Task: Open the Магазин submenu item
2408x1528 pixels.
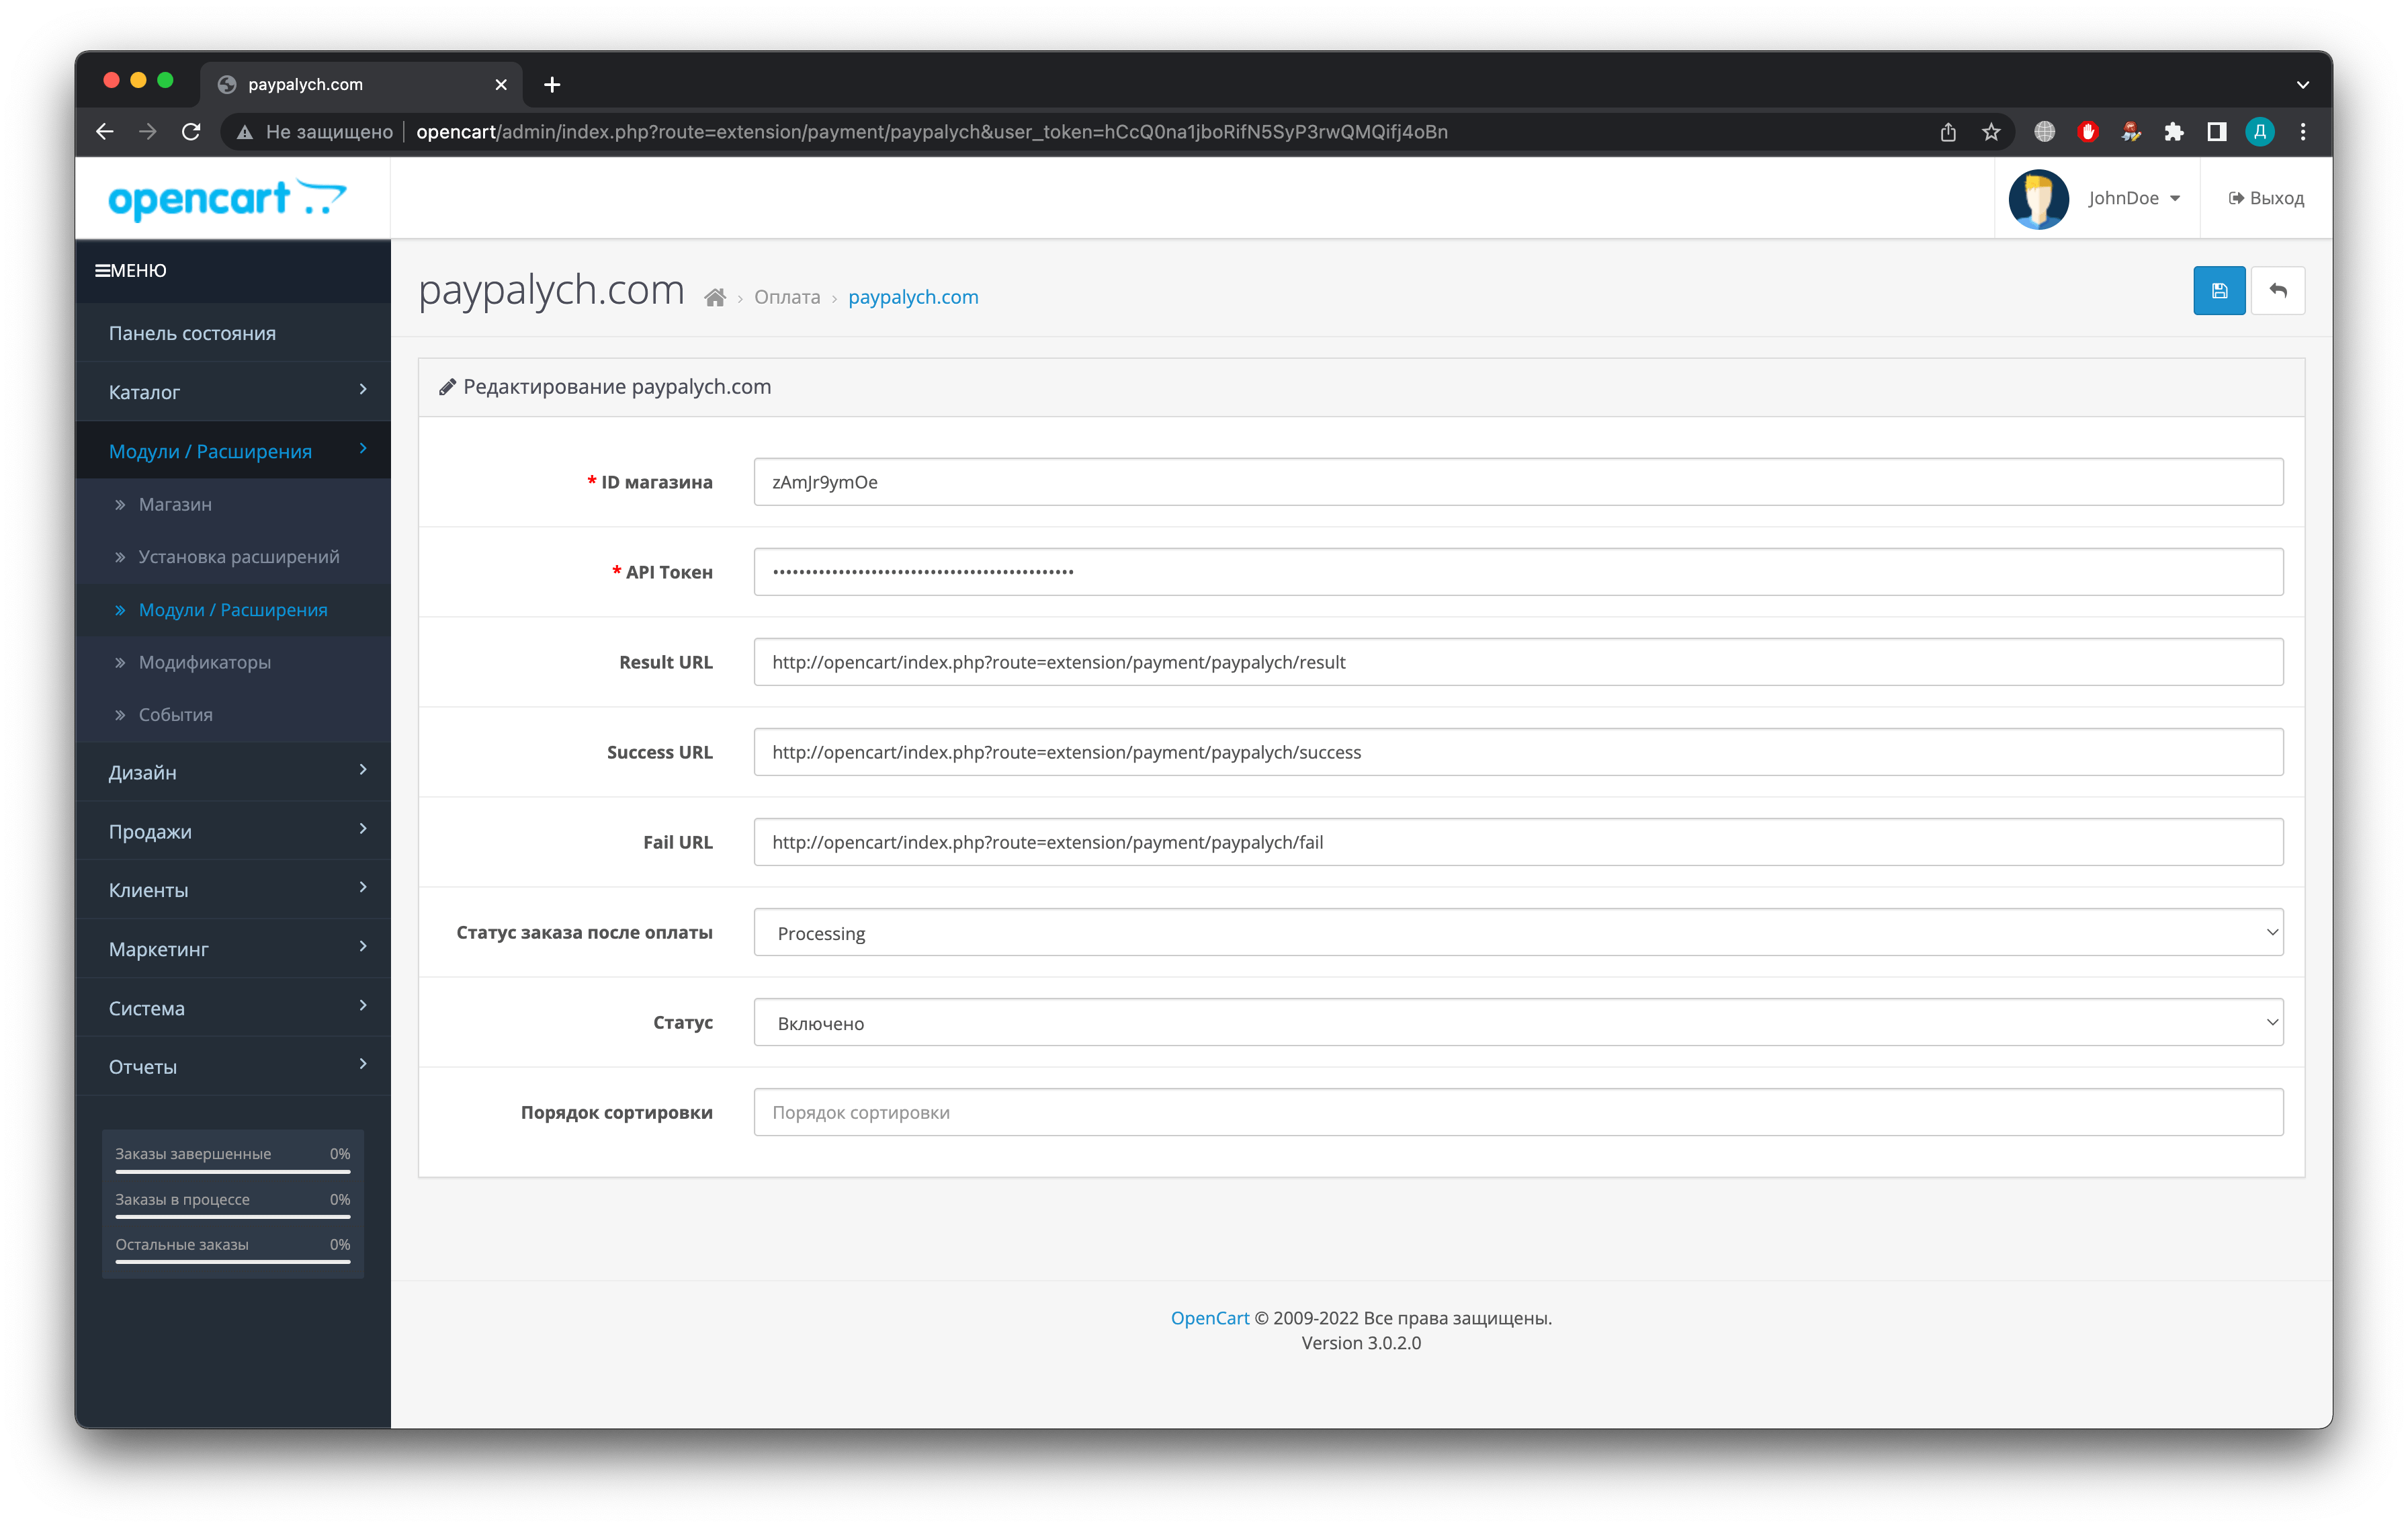Action: point(233,504)
